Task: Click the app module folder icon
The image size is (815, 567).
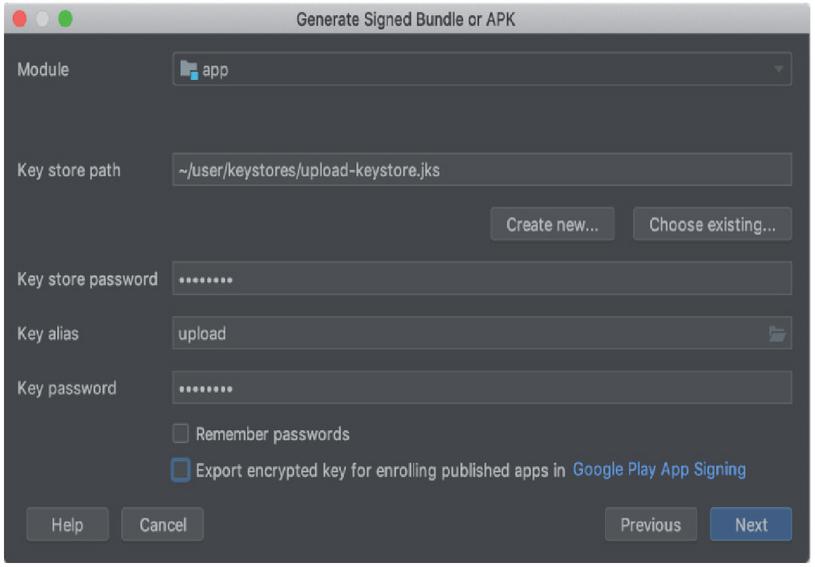Action: 189,70
